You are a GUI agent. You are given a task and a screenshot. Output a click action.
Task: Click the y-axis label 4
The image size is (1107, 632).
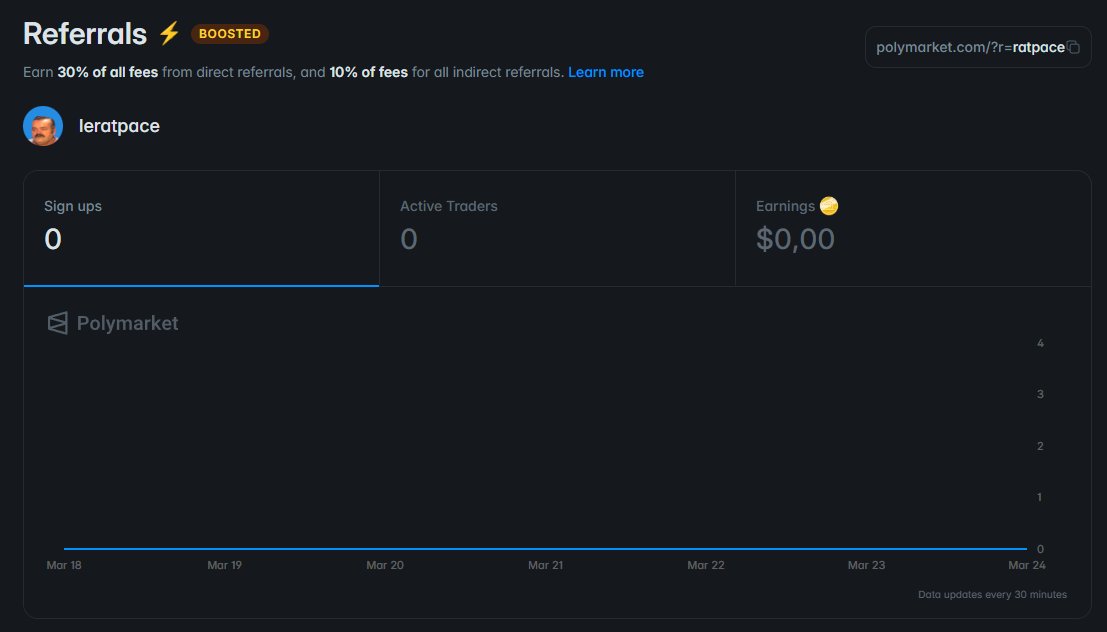pos(1040,343)
